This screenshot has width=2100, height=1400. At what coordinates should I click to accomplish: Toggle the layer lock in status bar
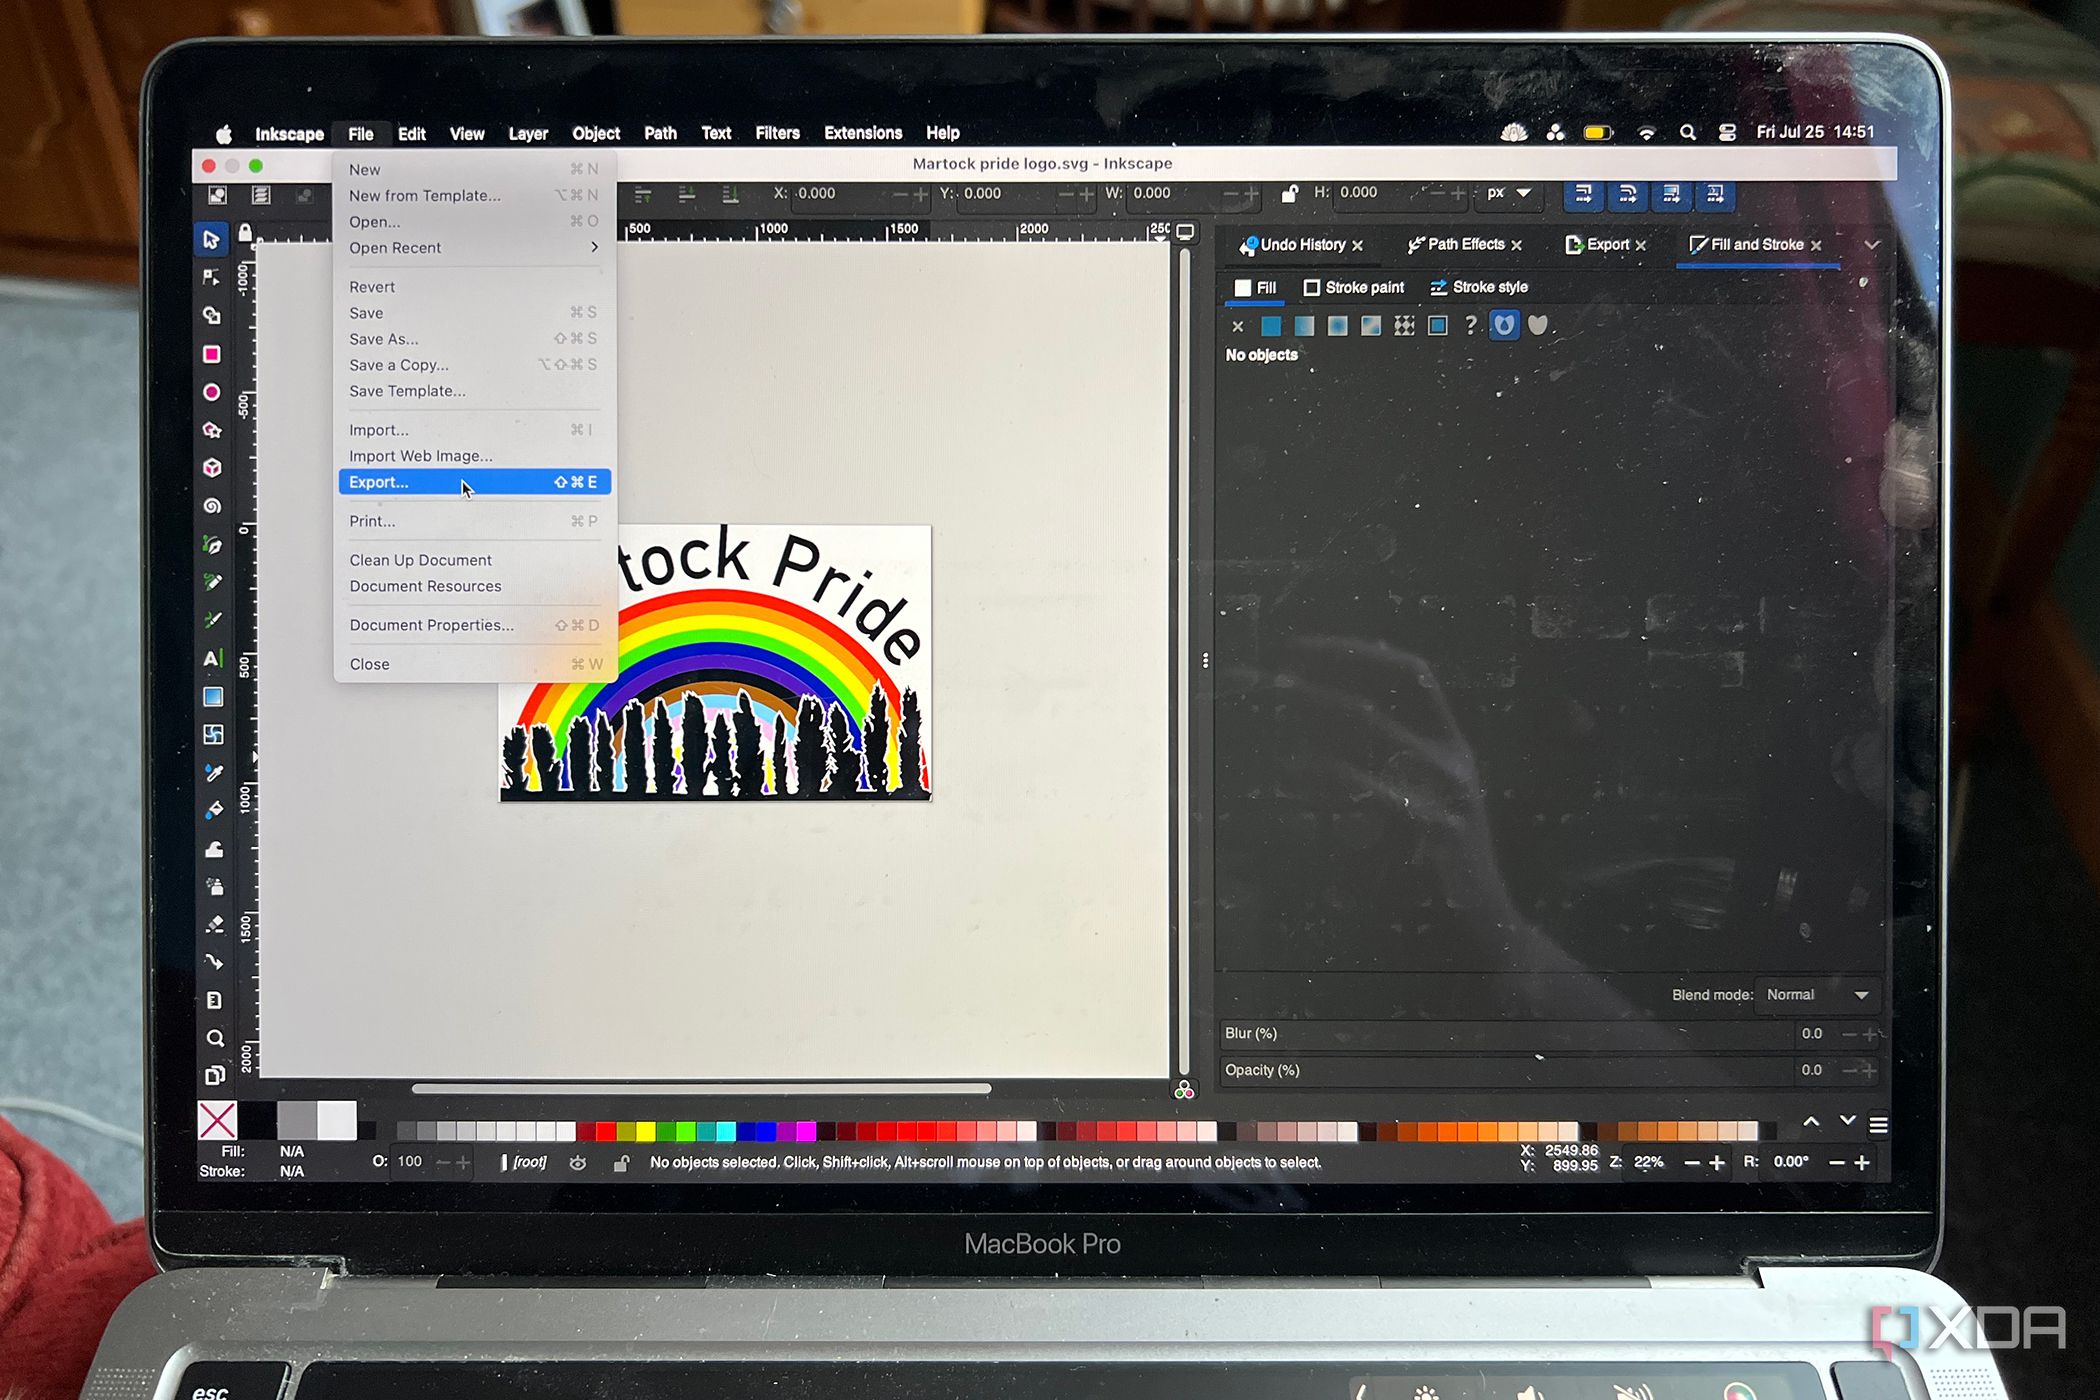[x=621, y=1163]
